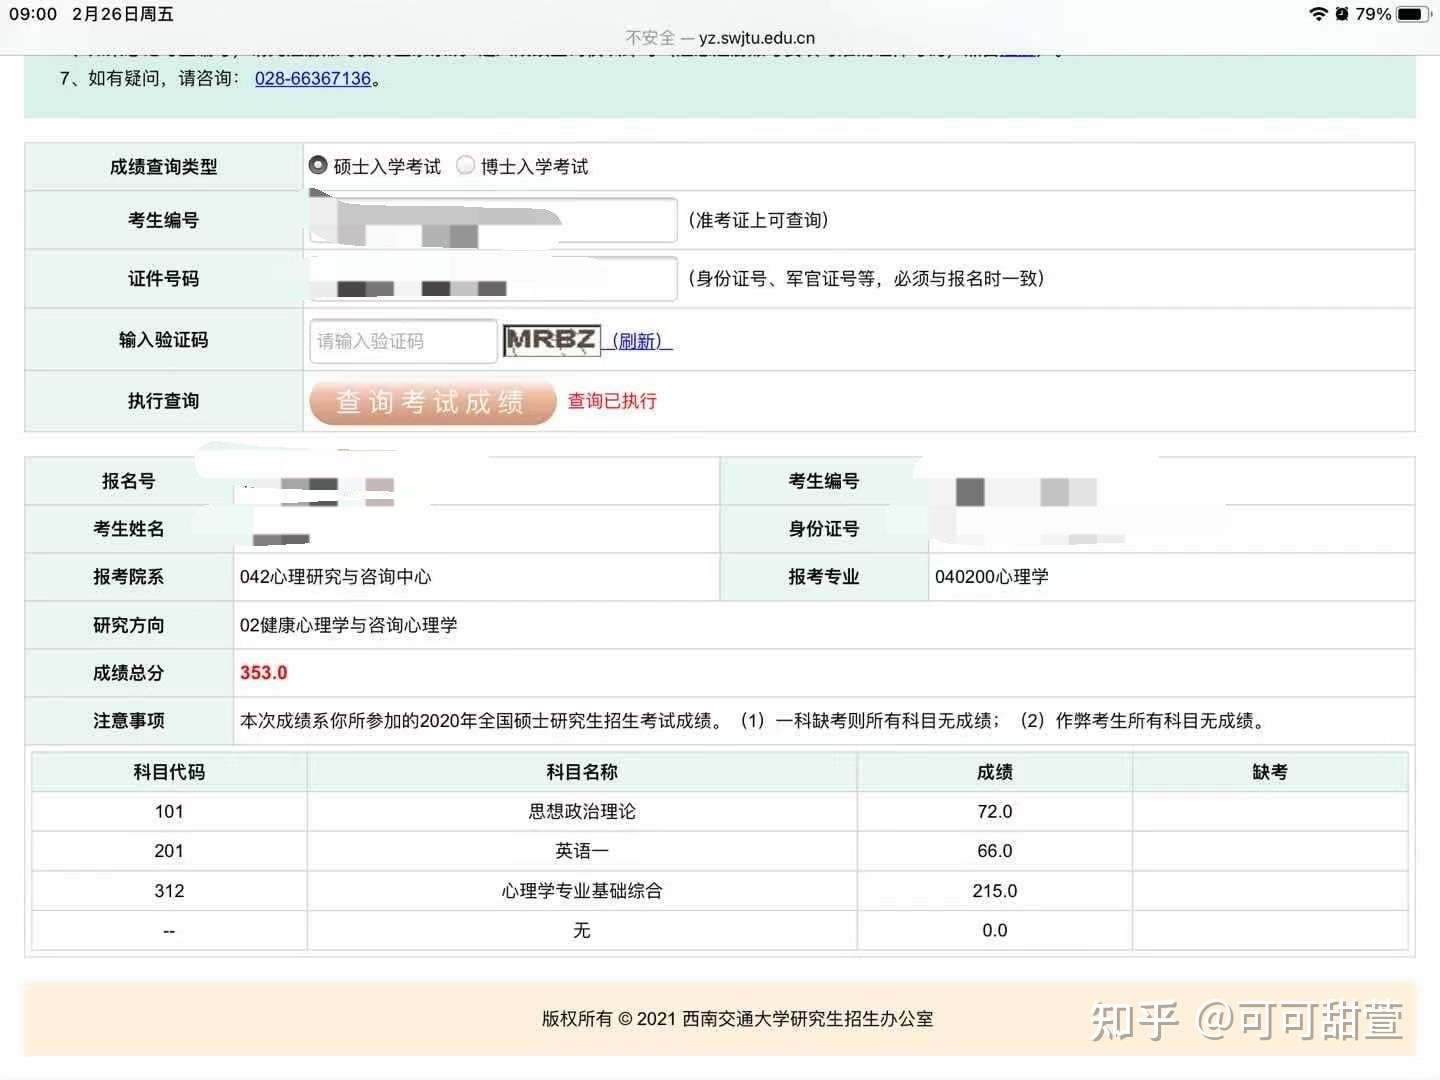The image size is (1440, 1080).
Task: Click 思想政治理论 subject name
Action: tap(582, 811)
